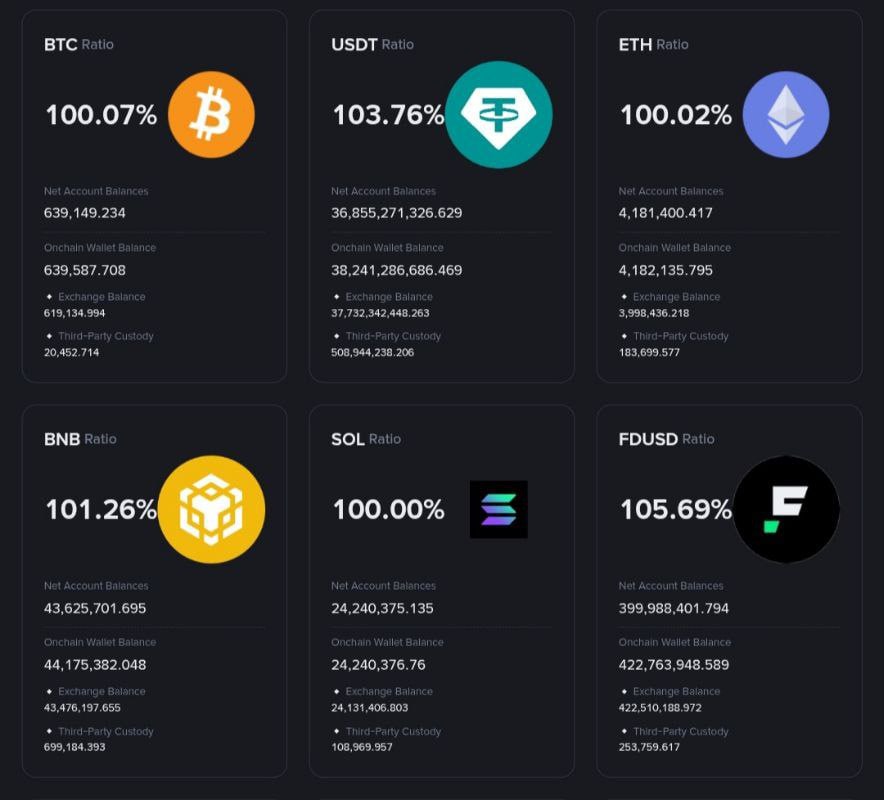Click the BNB Ratio heading
The image size is (884, 800).
(80, 439)
